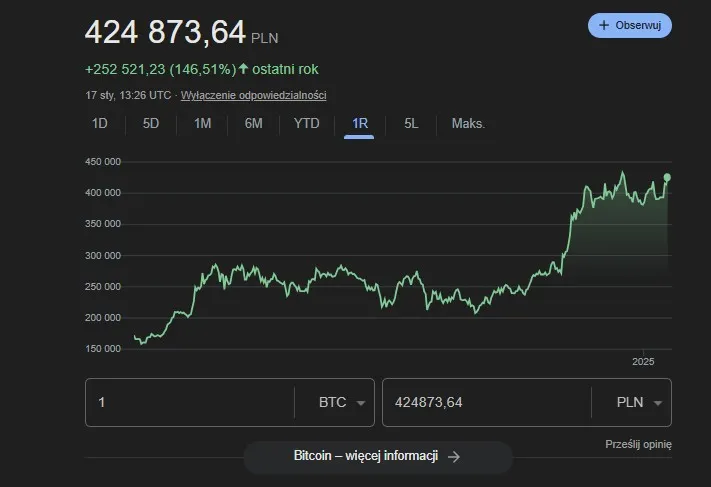Open the Wyłączenie odpowiedzialności link
The image size is (711, 487).
(x=253, y=96)
